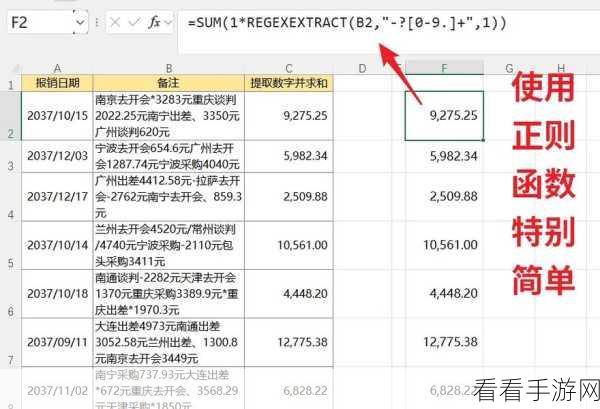This screenshot has width=600, height=409.
Task: Expand the dropdown arrow beside fx
Action: [168, 23]
